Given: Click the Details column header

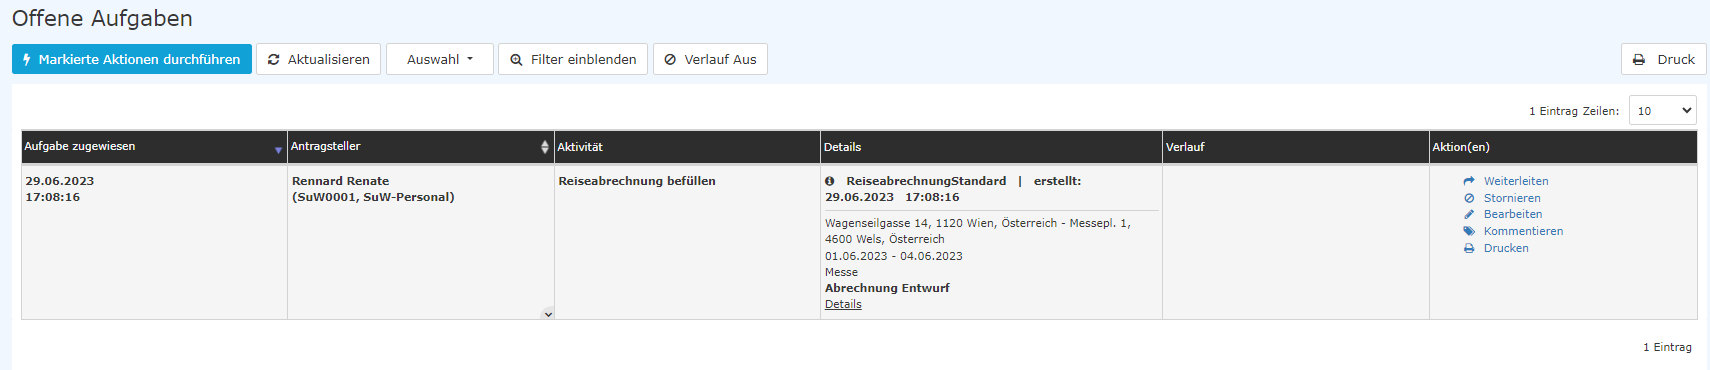Looking at the screenshot, I should click(991, 147).
